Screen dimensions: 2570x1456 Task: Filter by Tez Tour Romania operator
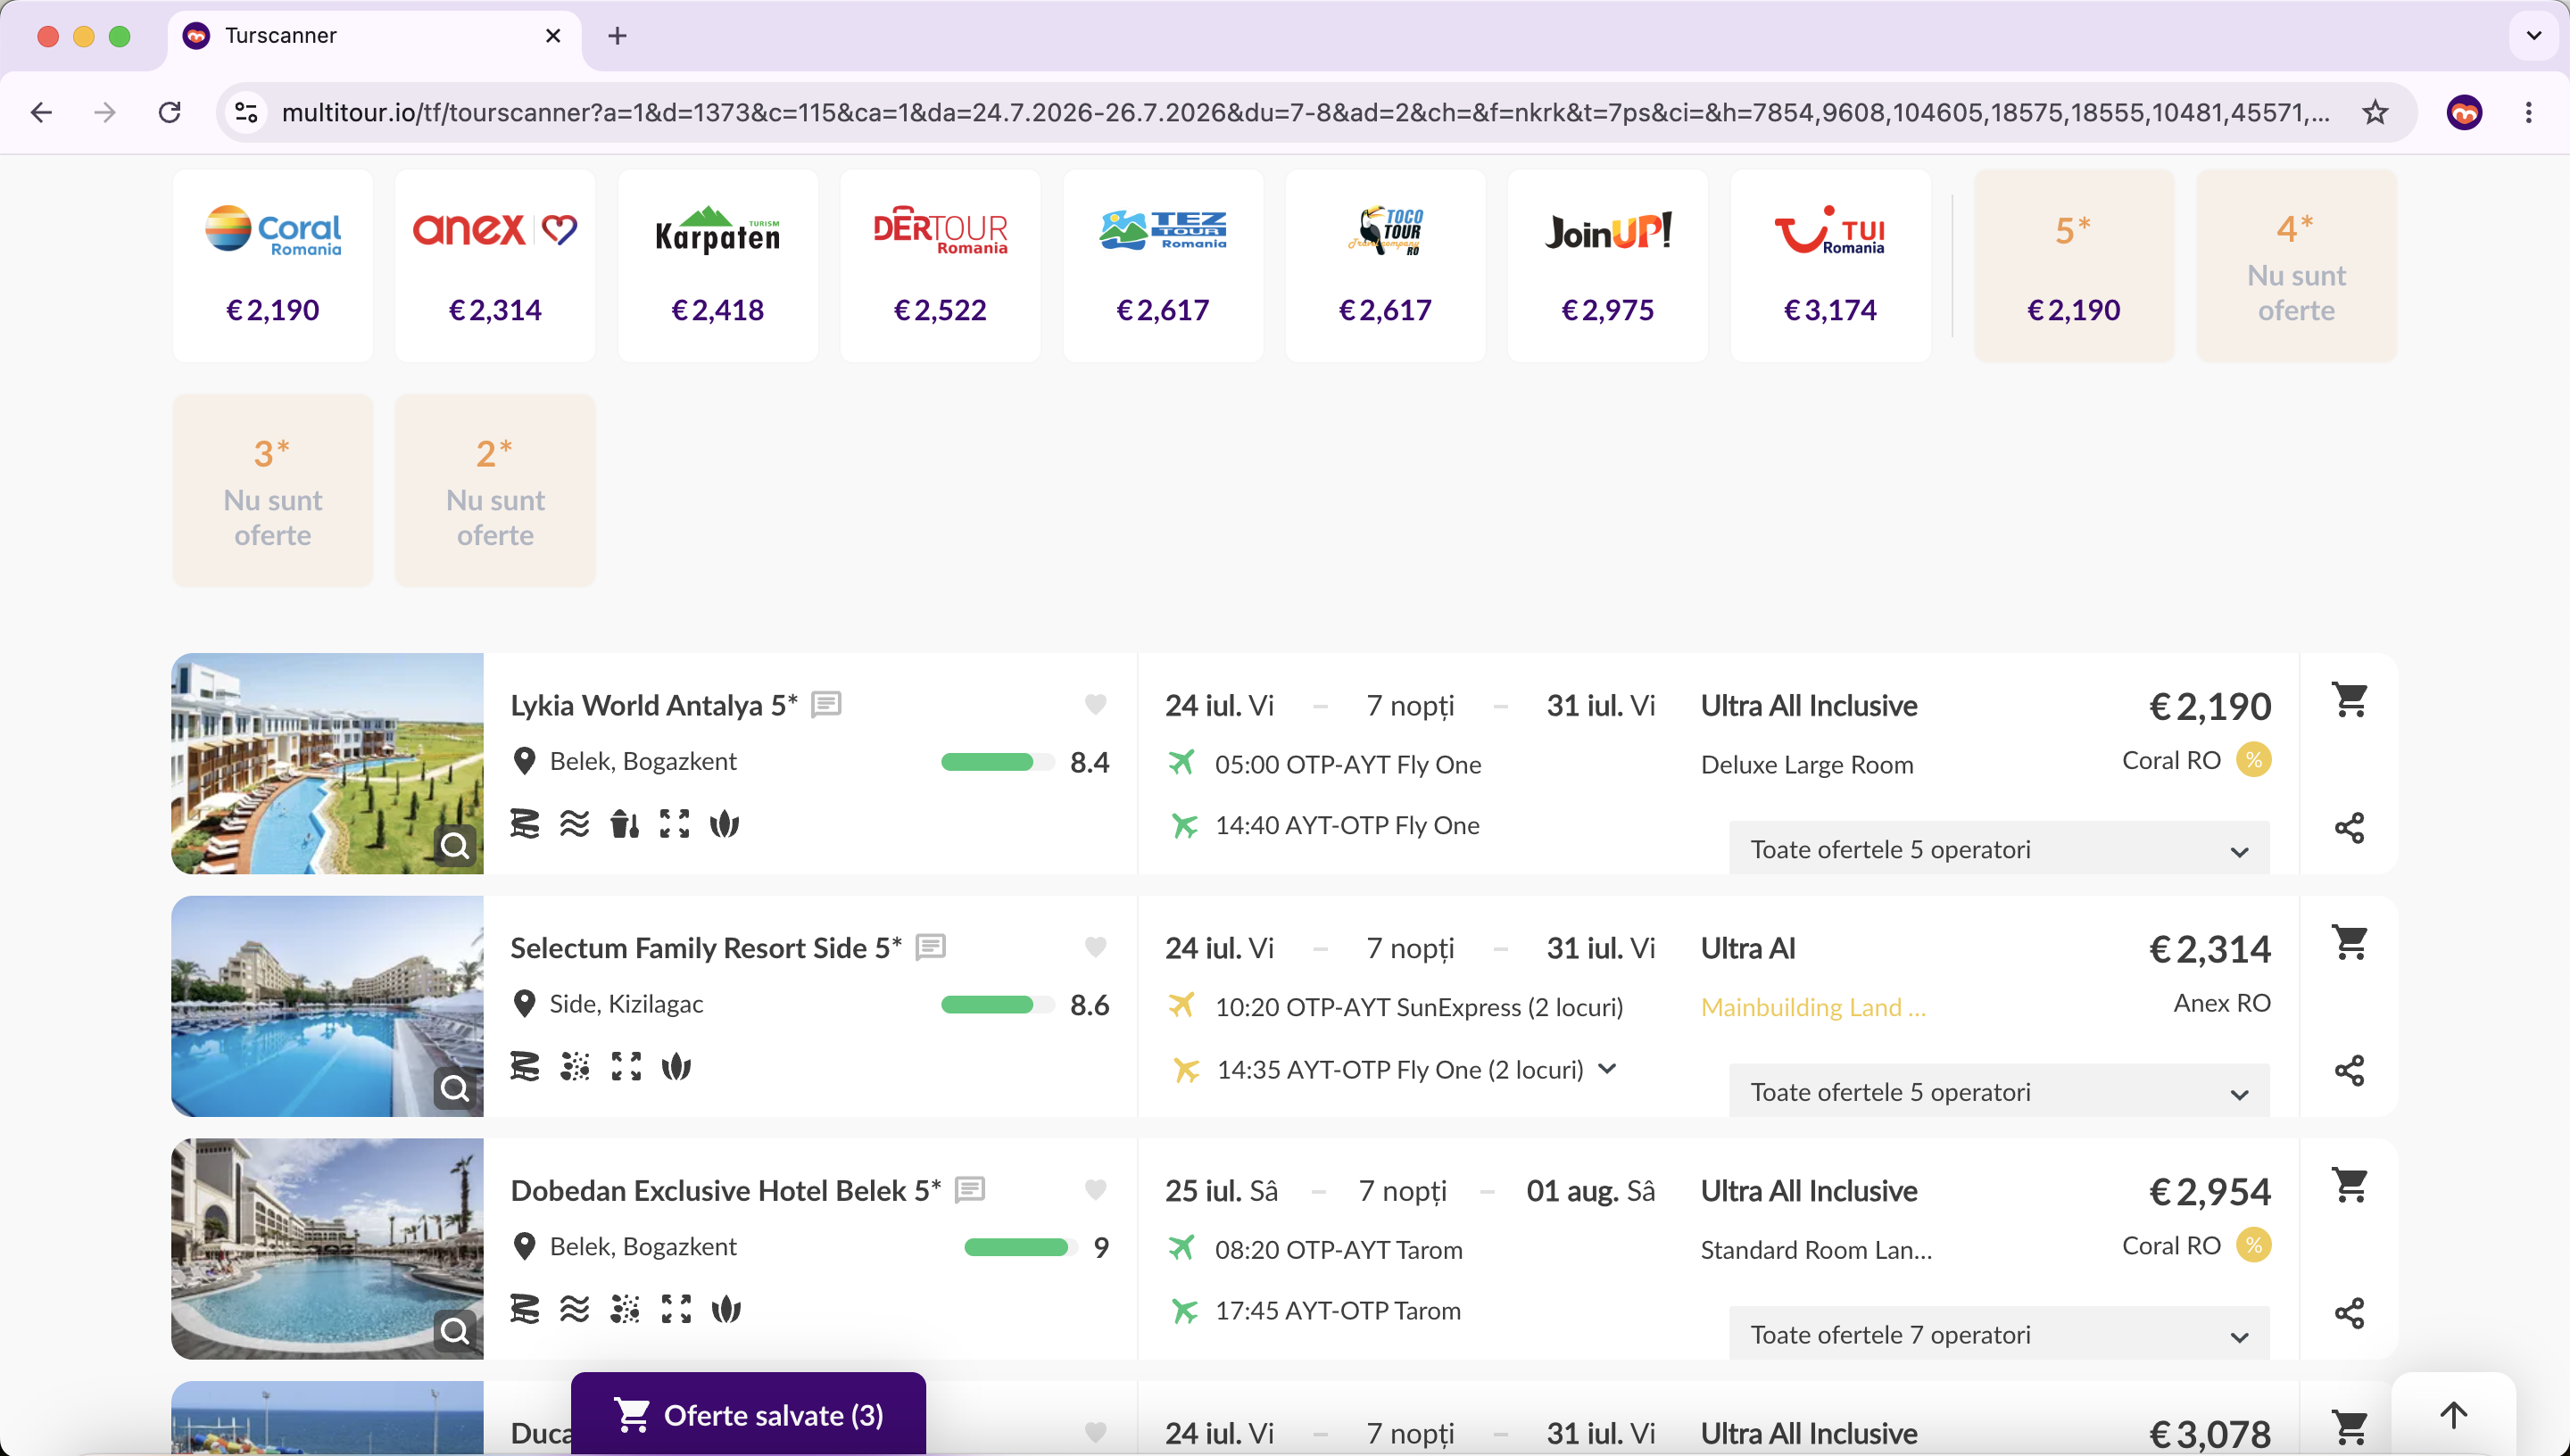[x=1163, y=266]
